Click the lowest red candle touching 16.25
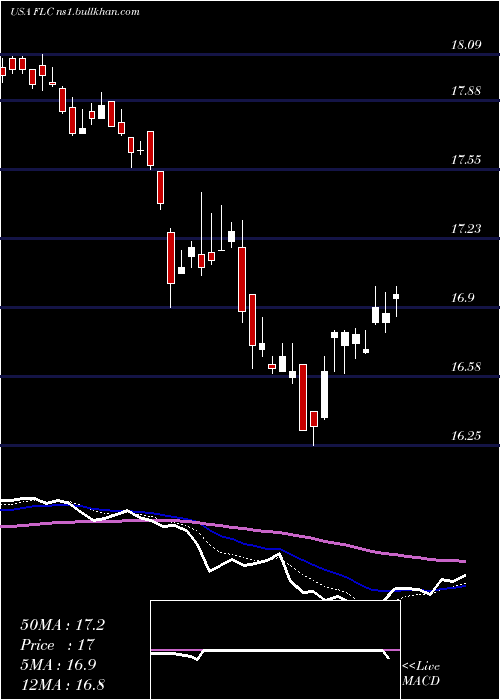Screen dimensions: 500x700 [314, 429]
